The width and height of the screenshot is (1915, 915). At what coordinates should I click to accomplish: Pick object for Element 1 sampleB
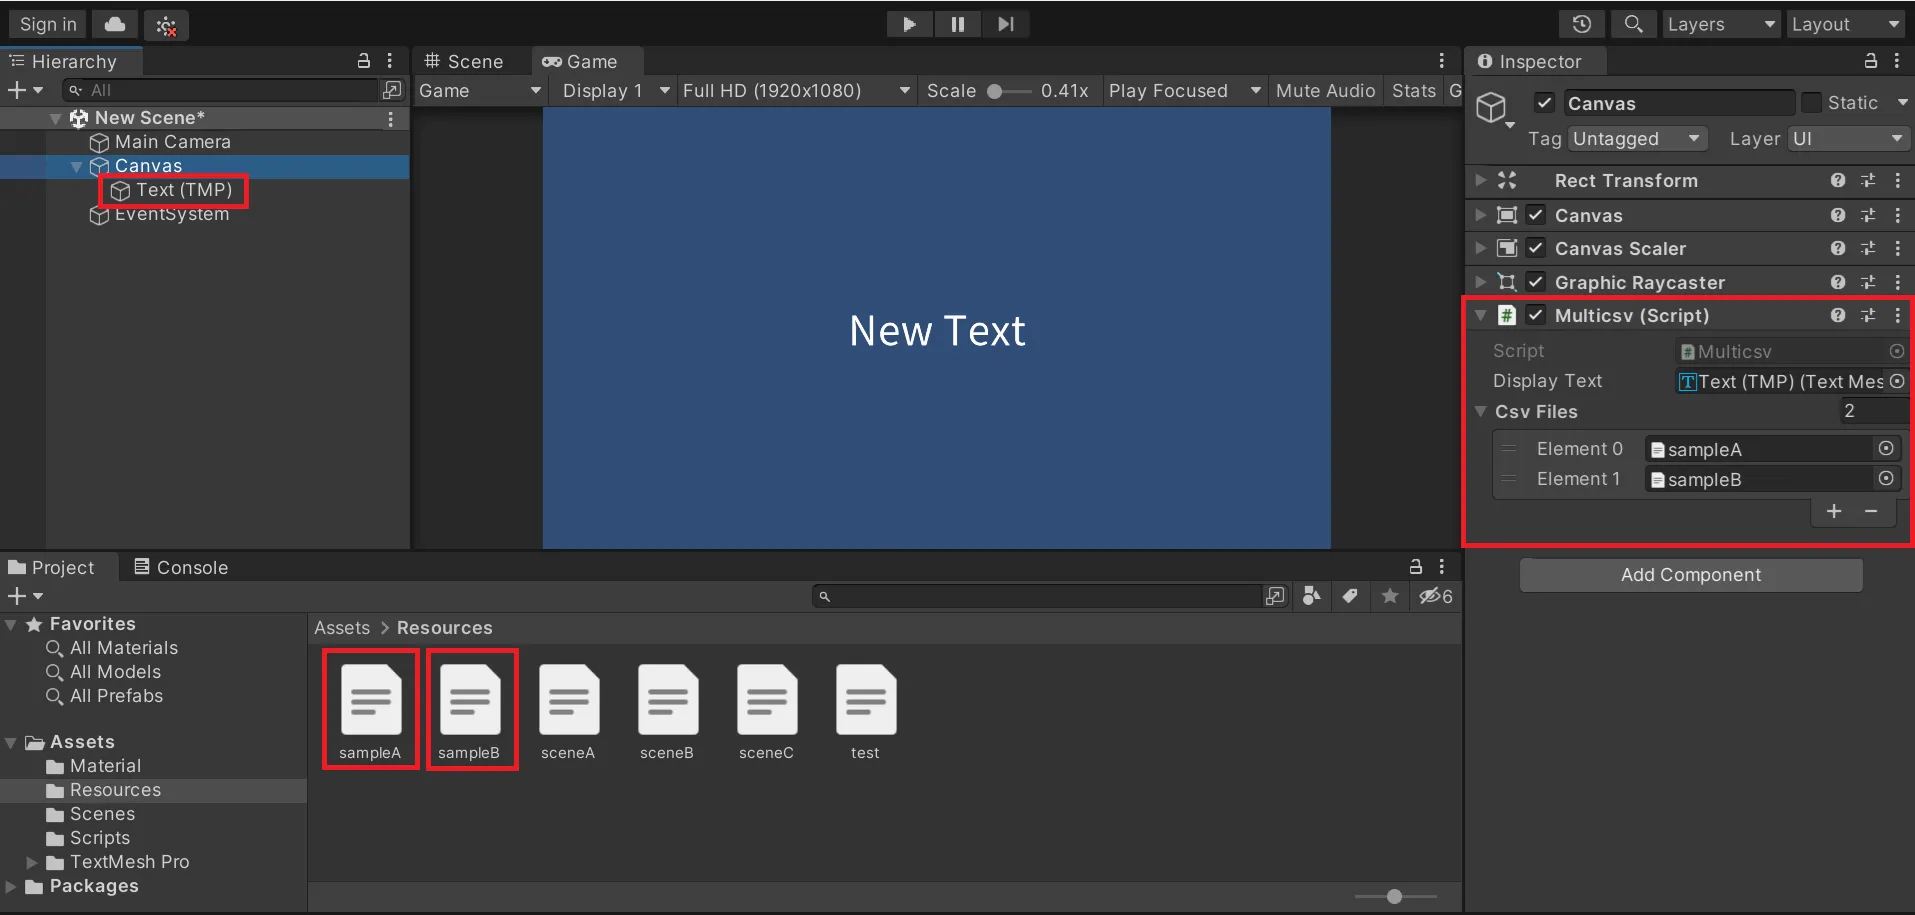(1886, 479)
